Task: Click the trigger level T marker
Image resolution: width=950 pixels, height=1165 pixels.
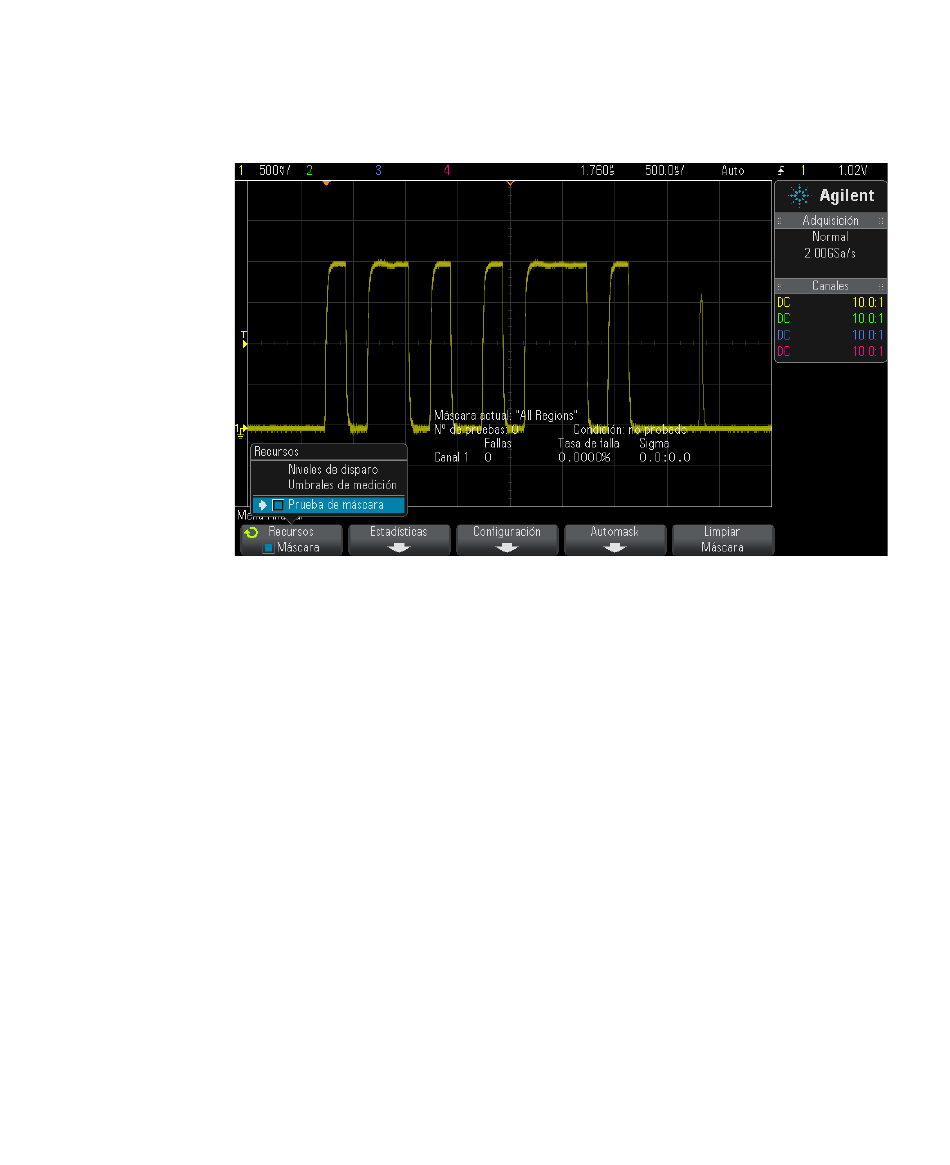Action: 244,339
